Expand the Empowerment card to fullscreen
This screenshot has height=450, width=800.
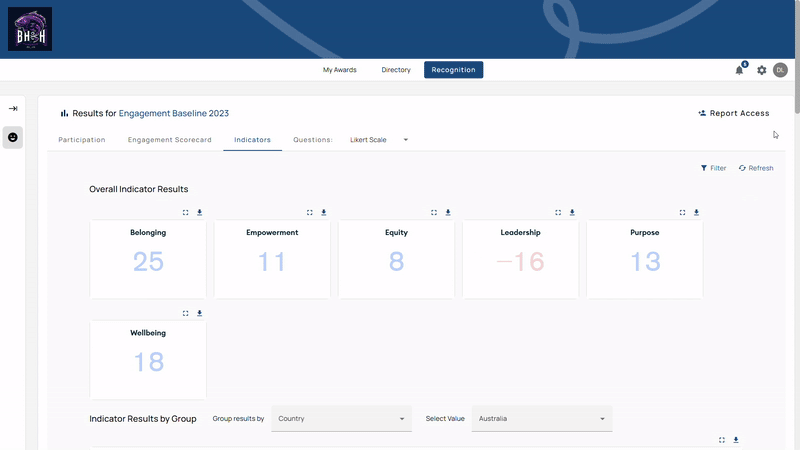click(x=310, y=212)
